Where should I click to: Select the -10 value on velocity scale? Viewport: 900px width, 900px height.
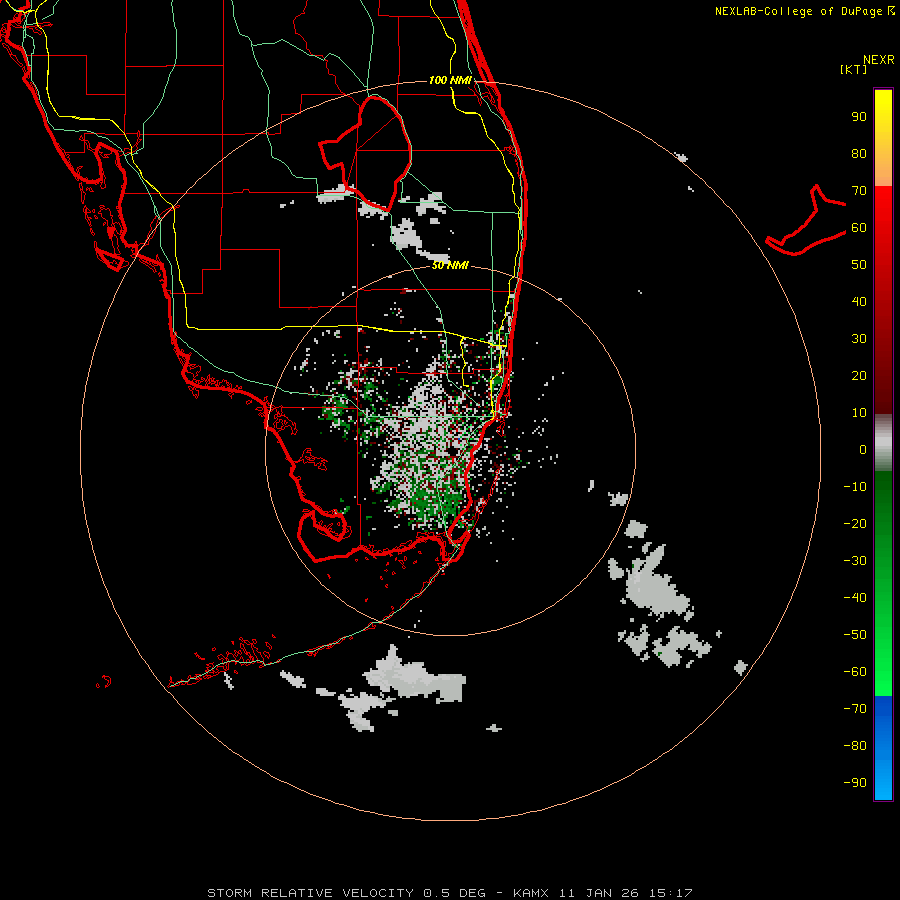(855, 487)
